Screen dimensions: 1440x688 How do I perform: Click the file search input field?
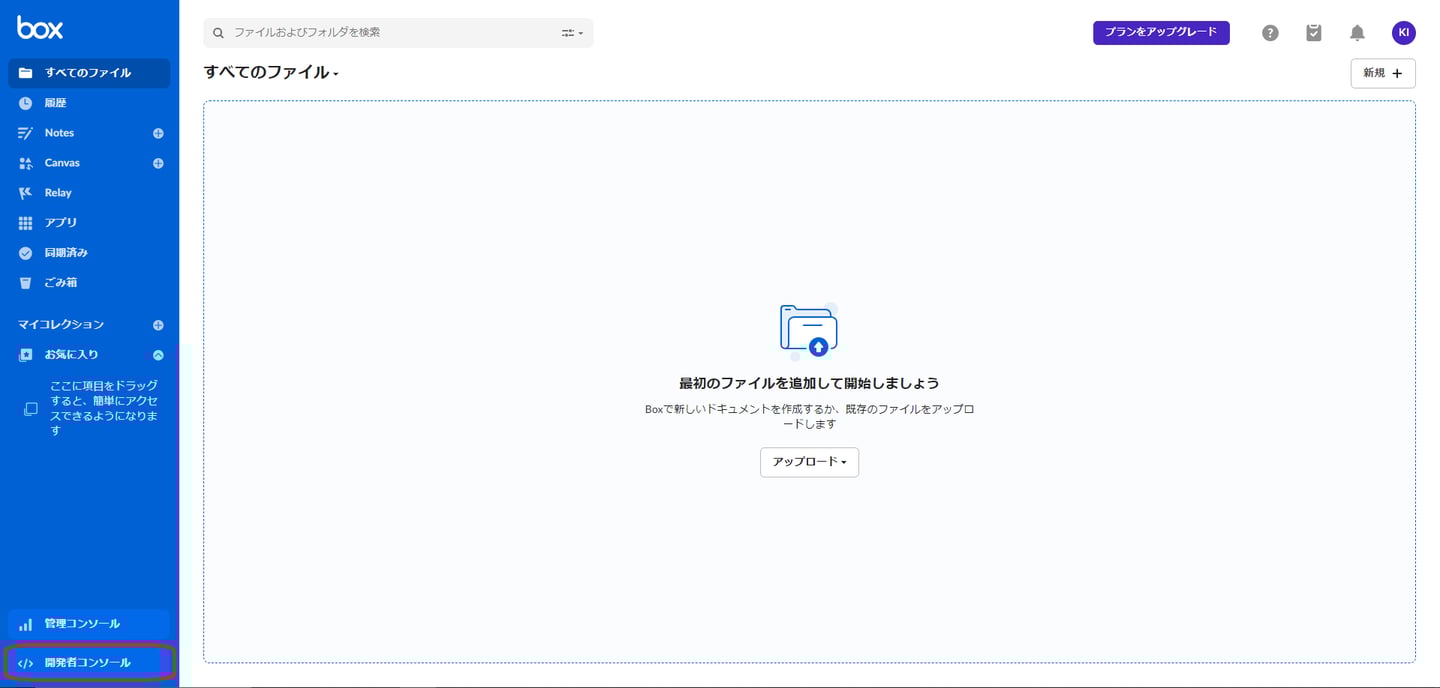tap(390, 32)
